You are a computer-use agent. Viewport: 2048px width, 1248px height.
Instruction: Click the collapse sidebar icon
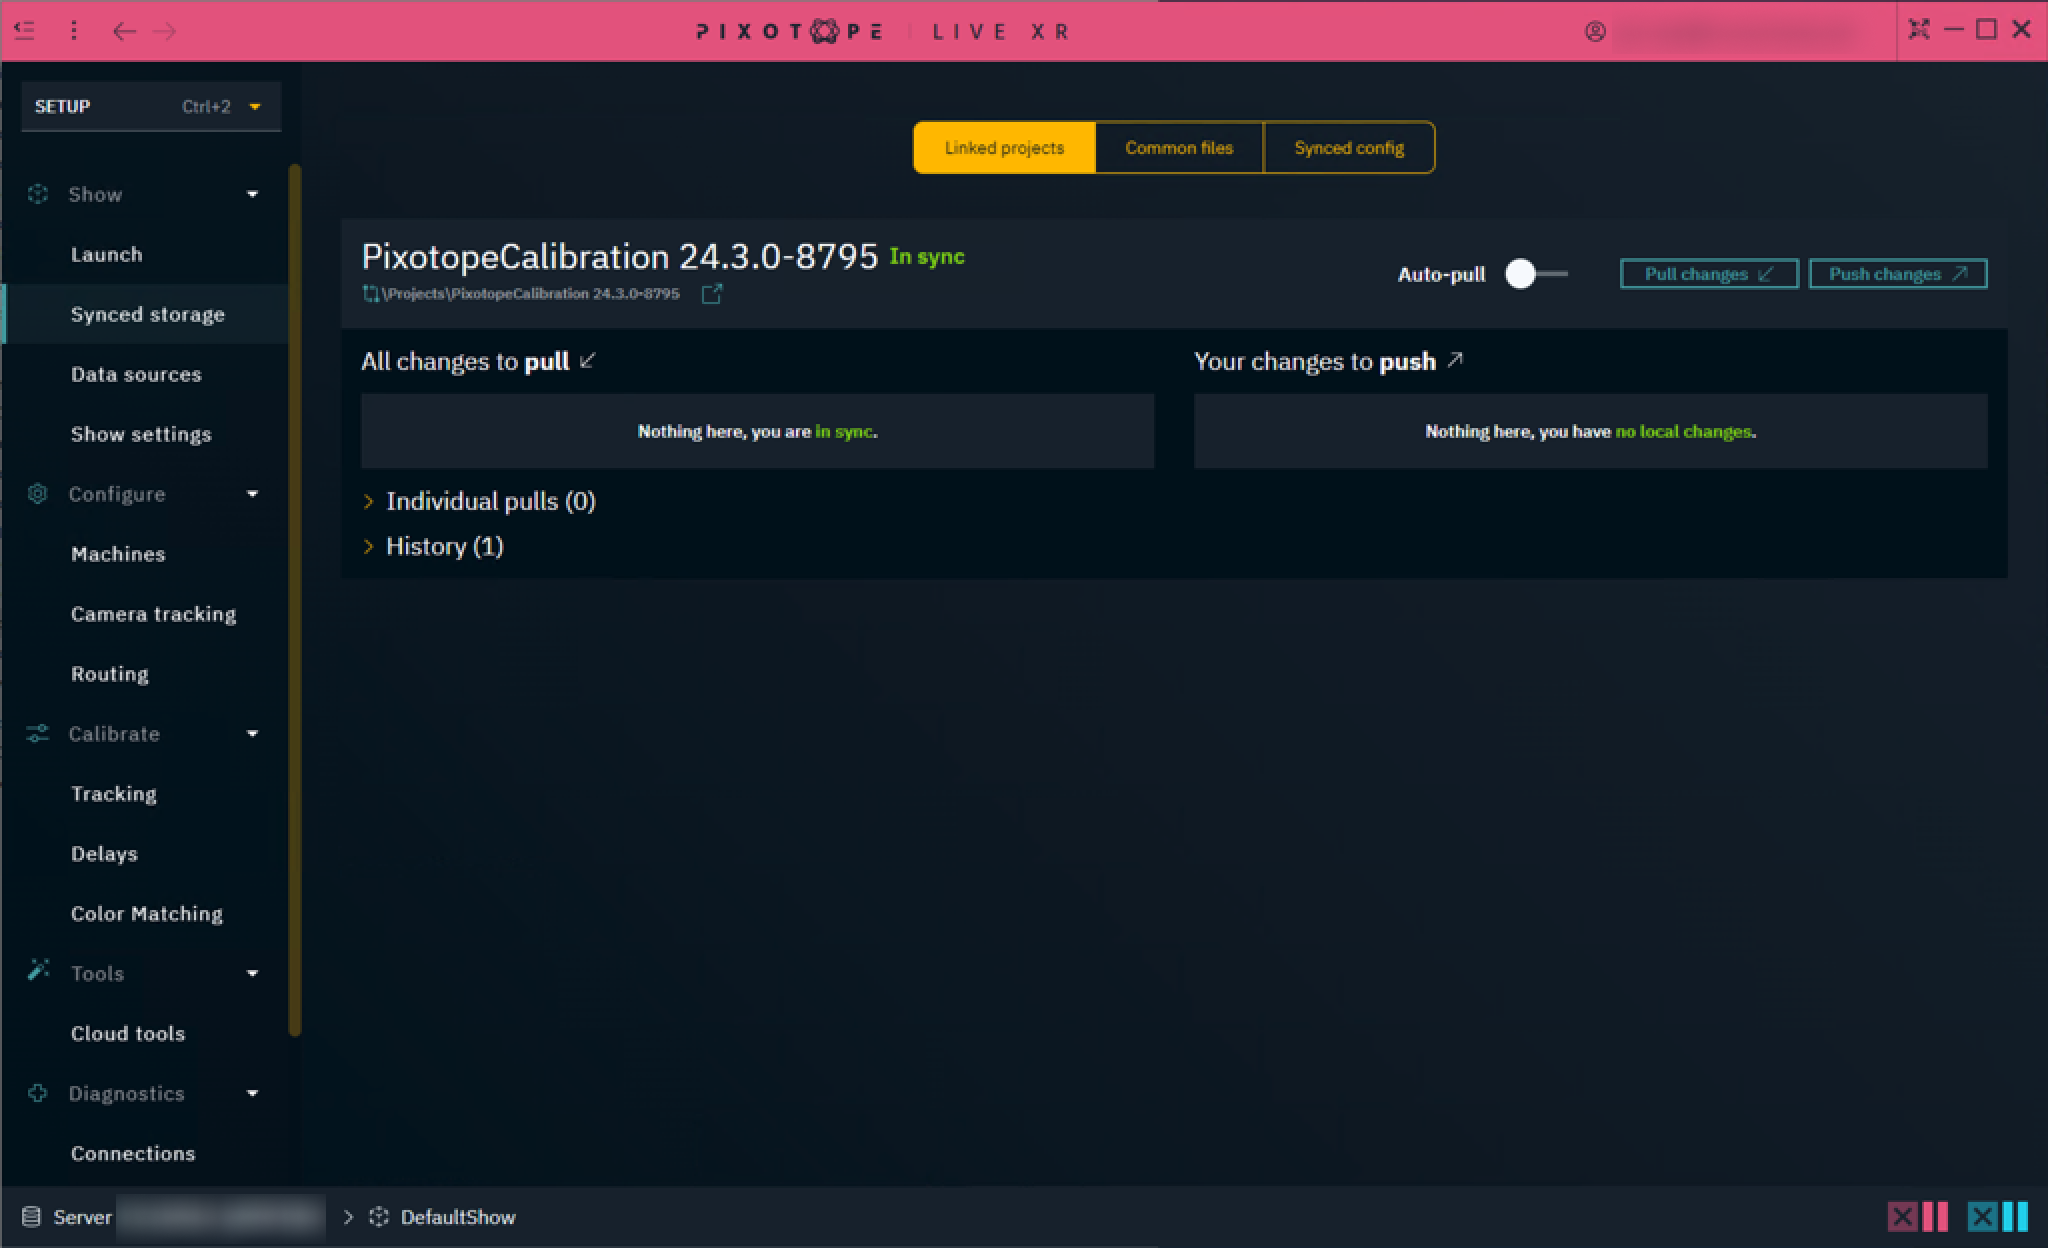click(25, 31)
